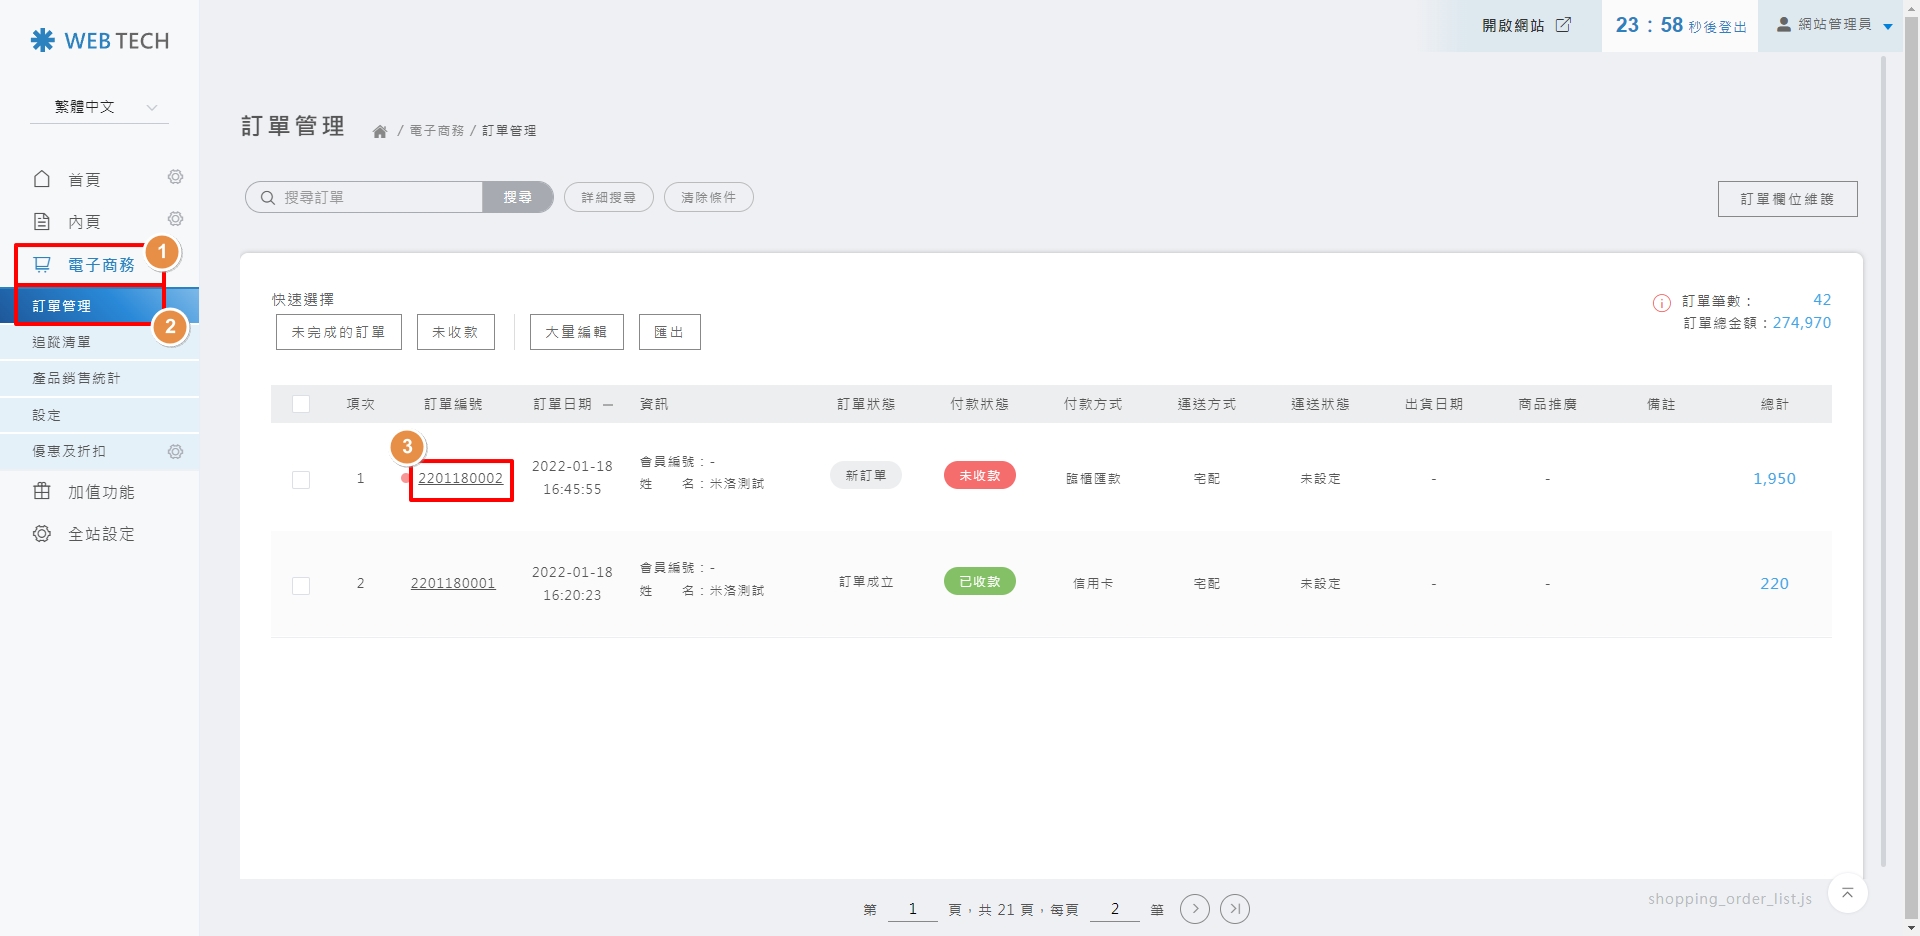
Task: Open the 繁體中文 language dropdown
Action: (100, 107)
